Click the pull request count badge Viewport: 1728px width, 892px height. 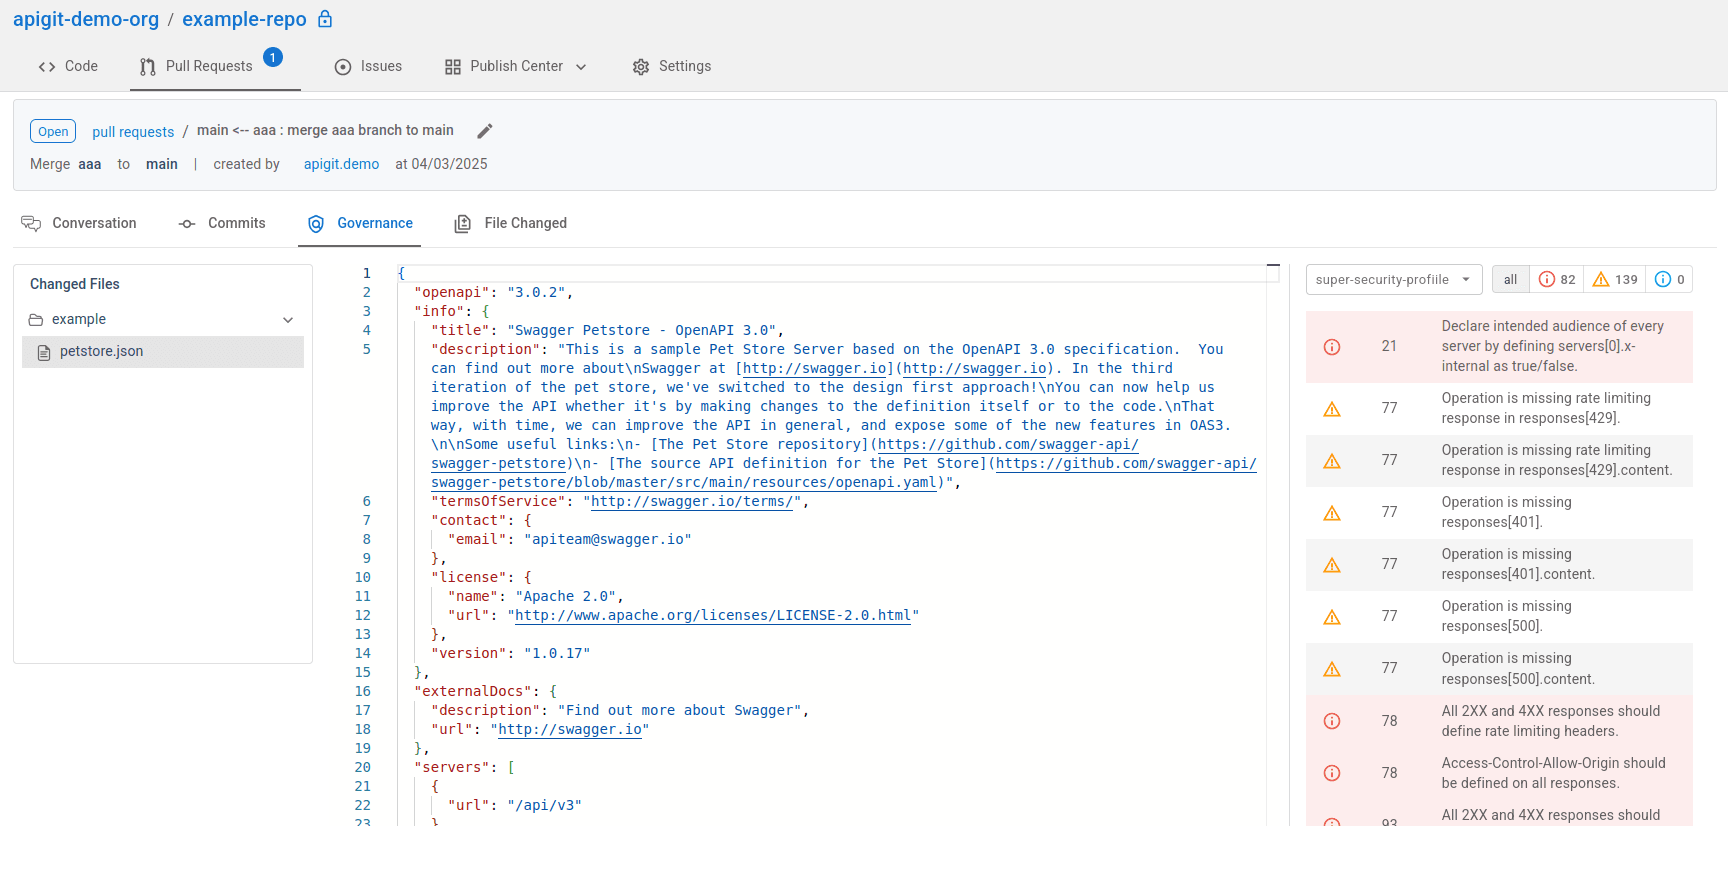[273, 57]
